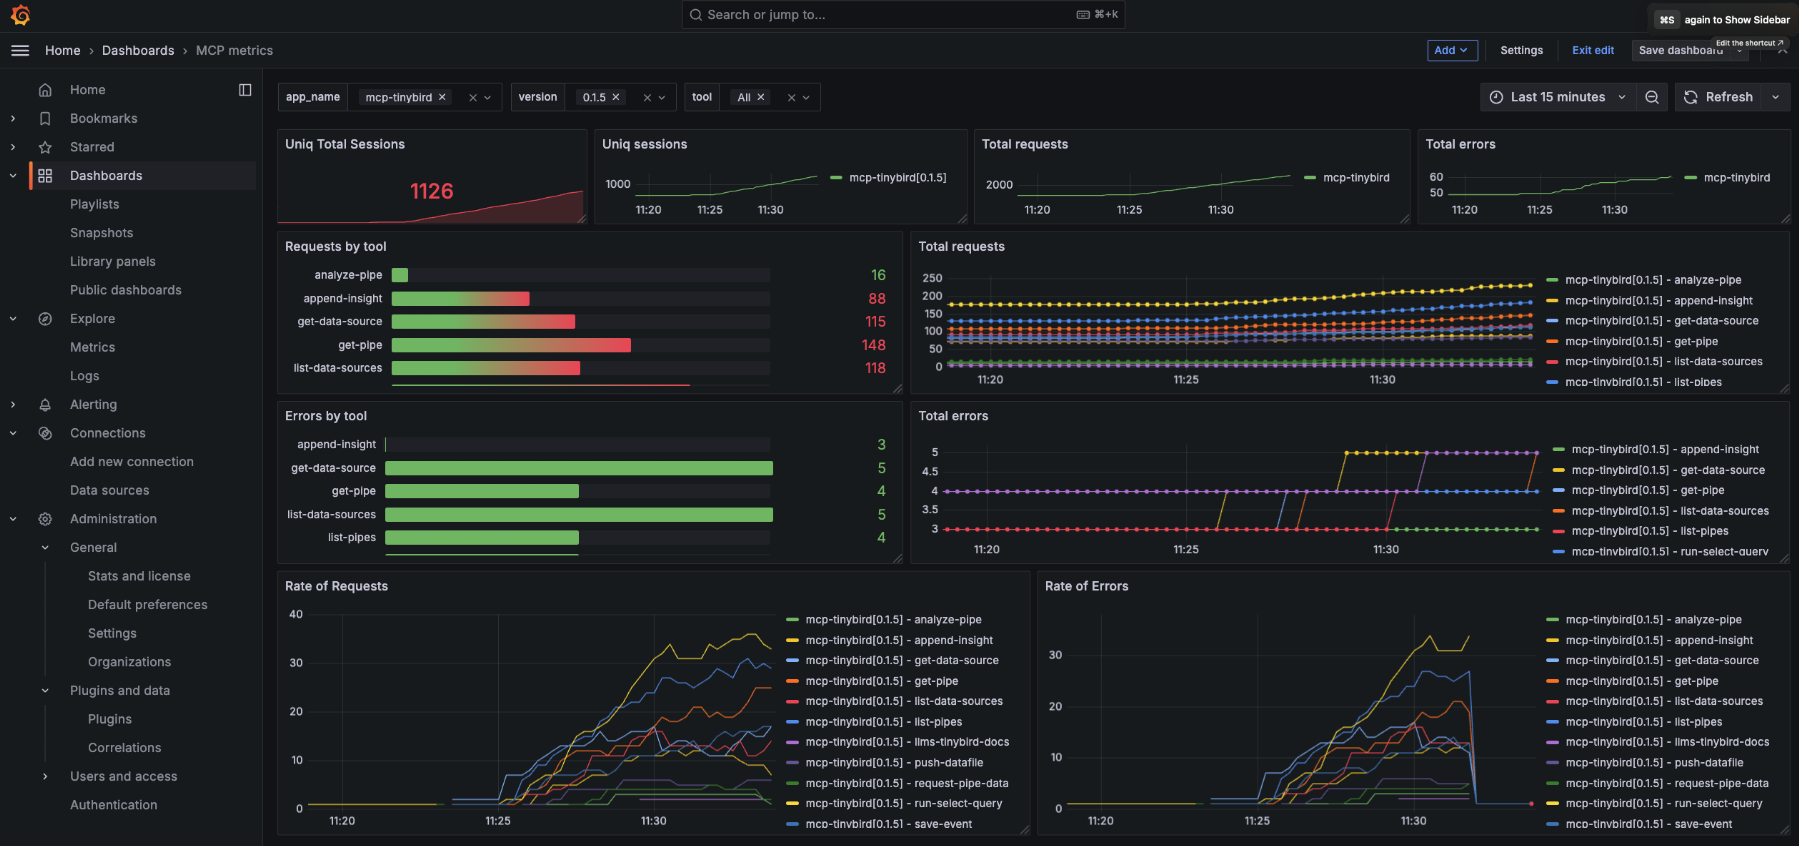1799x846 pixels.
Task: Clear the tool variable selection
Action: coord(792,98)
